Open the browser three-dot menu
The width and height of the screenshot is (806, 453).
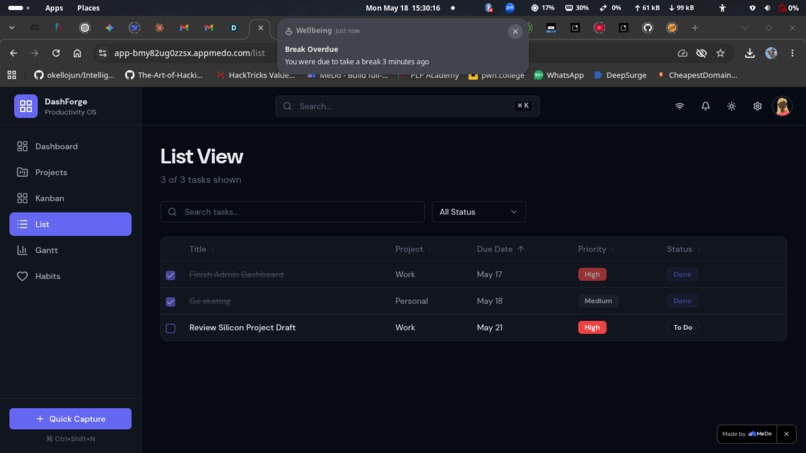[792, 53]
